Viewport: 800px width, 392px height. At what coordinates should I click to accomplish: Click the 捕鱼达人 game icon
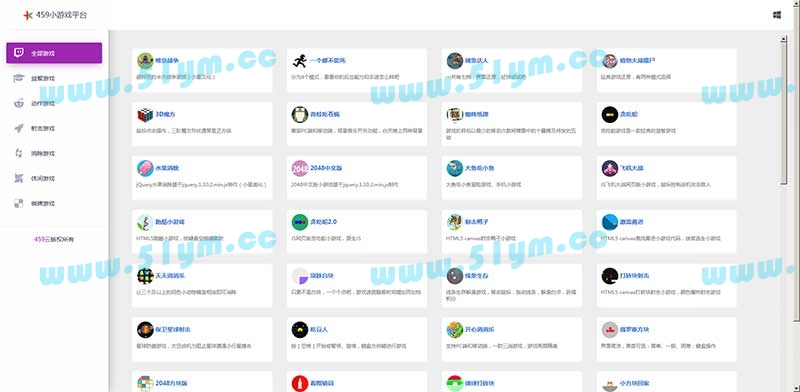coord(455,61)
